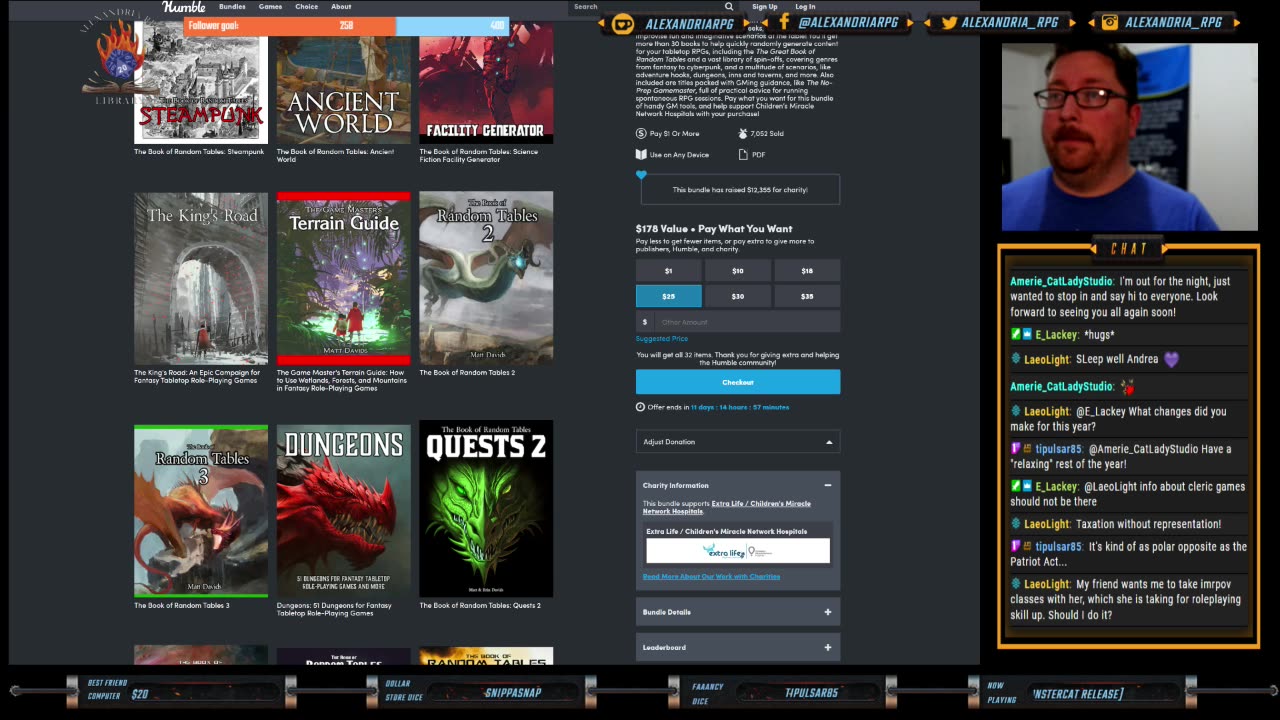Click the Now Playing ticker panel
Image resolution: width=1280 pixels, height=720 pixels.
(x=1080, y=692)
